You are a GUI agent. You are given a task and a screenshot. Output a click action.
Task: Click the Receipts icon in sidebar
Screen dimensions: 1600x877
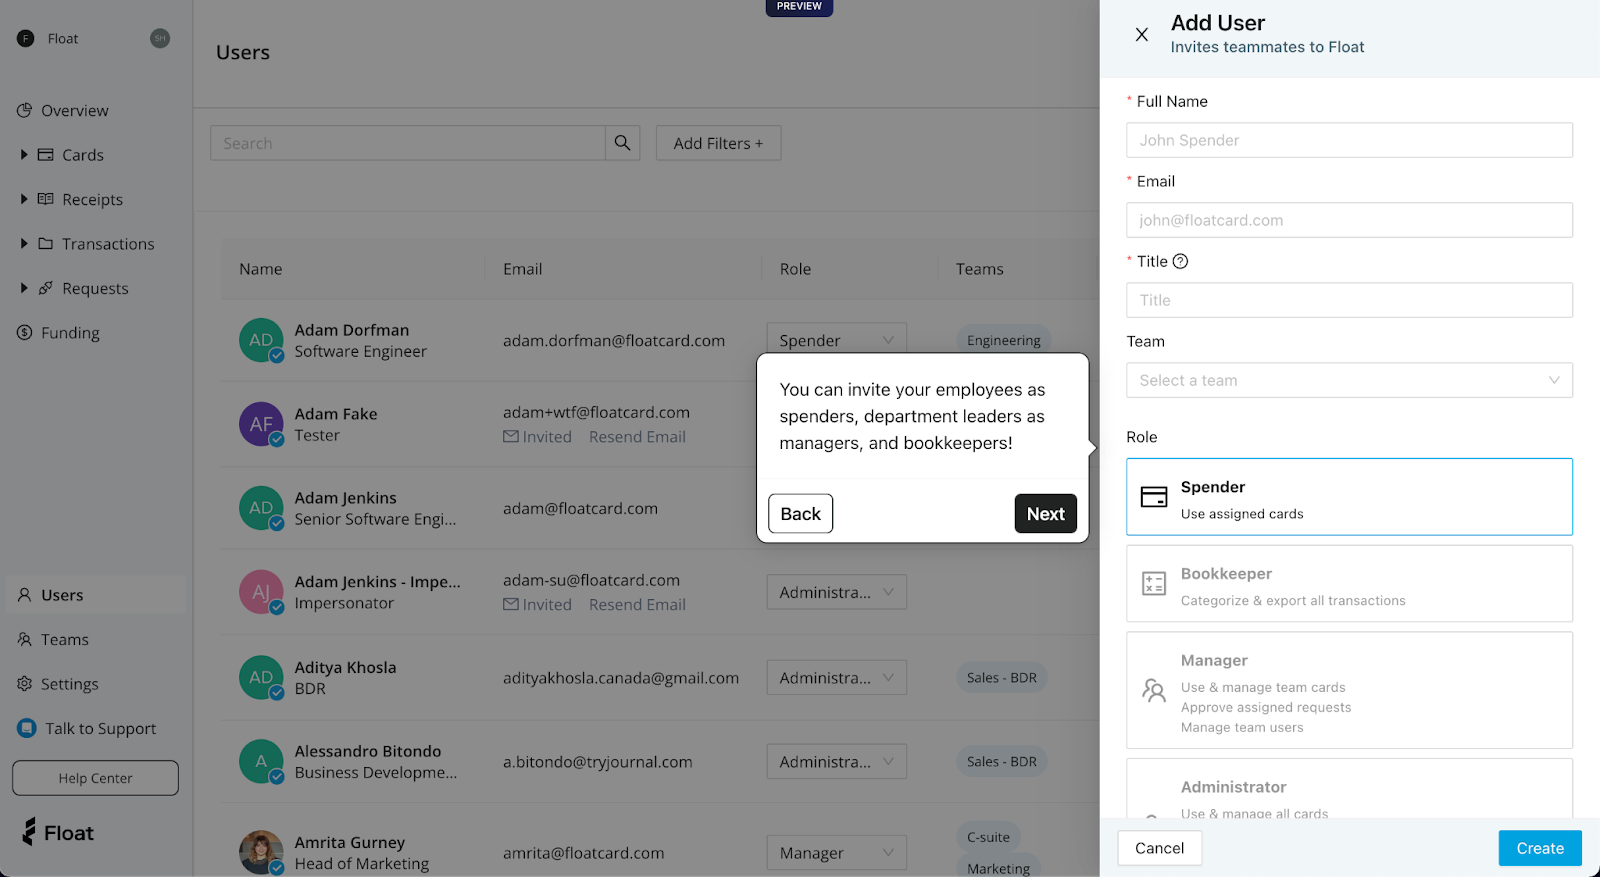(46, 199)
